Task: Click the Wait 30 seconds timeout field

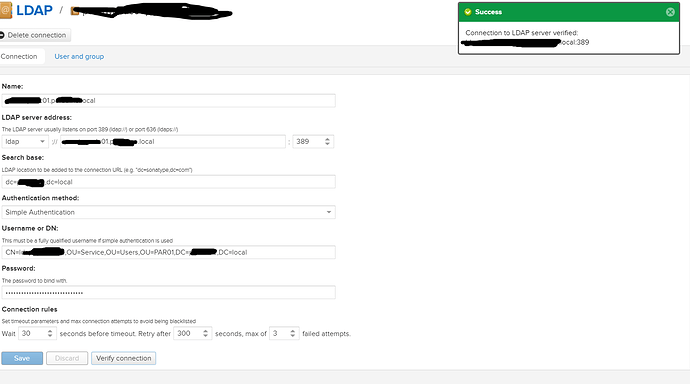Action: [x=37, y=333]
